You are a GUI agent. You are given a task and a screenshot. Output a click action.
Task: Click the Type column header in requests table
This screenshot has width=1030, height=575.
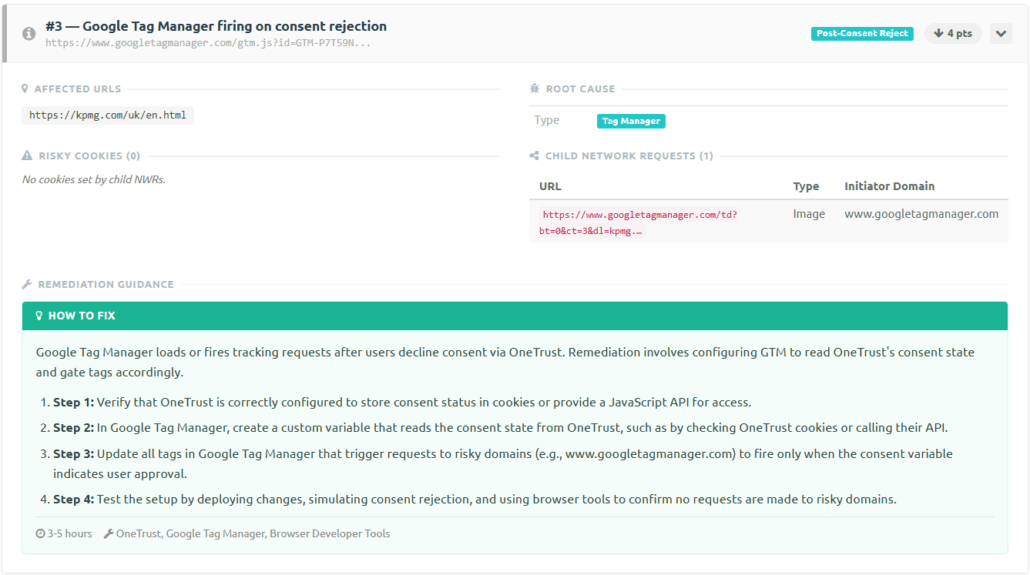pyautogui.click(x=806, y=186)
